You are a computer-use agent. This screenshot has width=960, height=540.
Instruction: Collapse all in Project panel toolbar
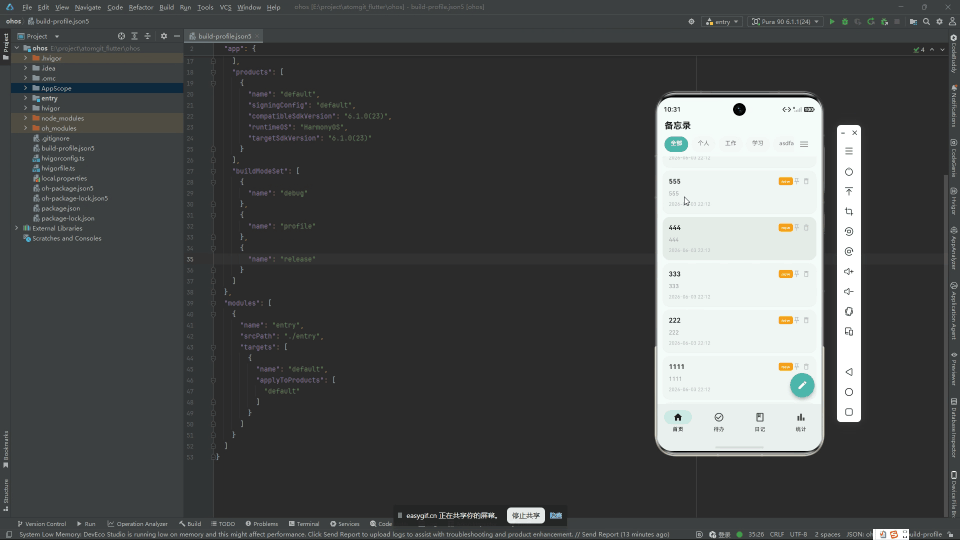[x=148, y=36]
